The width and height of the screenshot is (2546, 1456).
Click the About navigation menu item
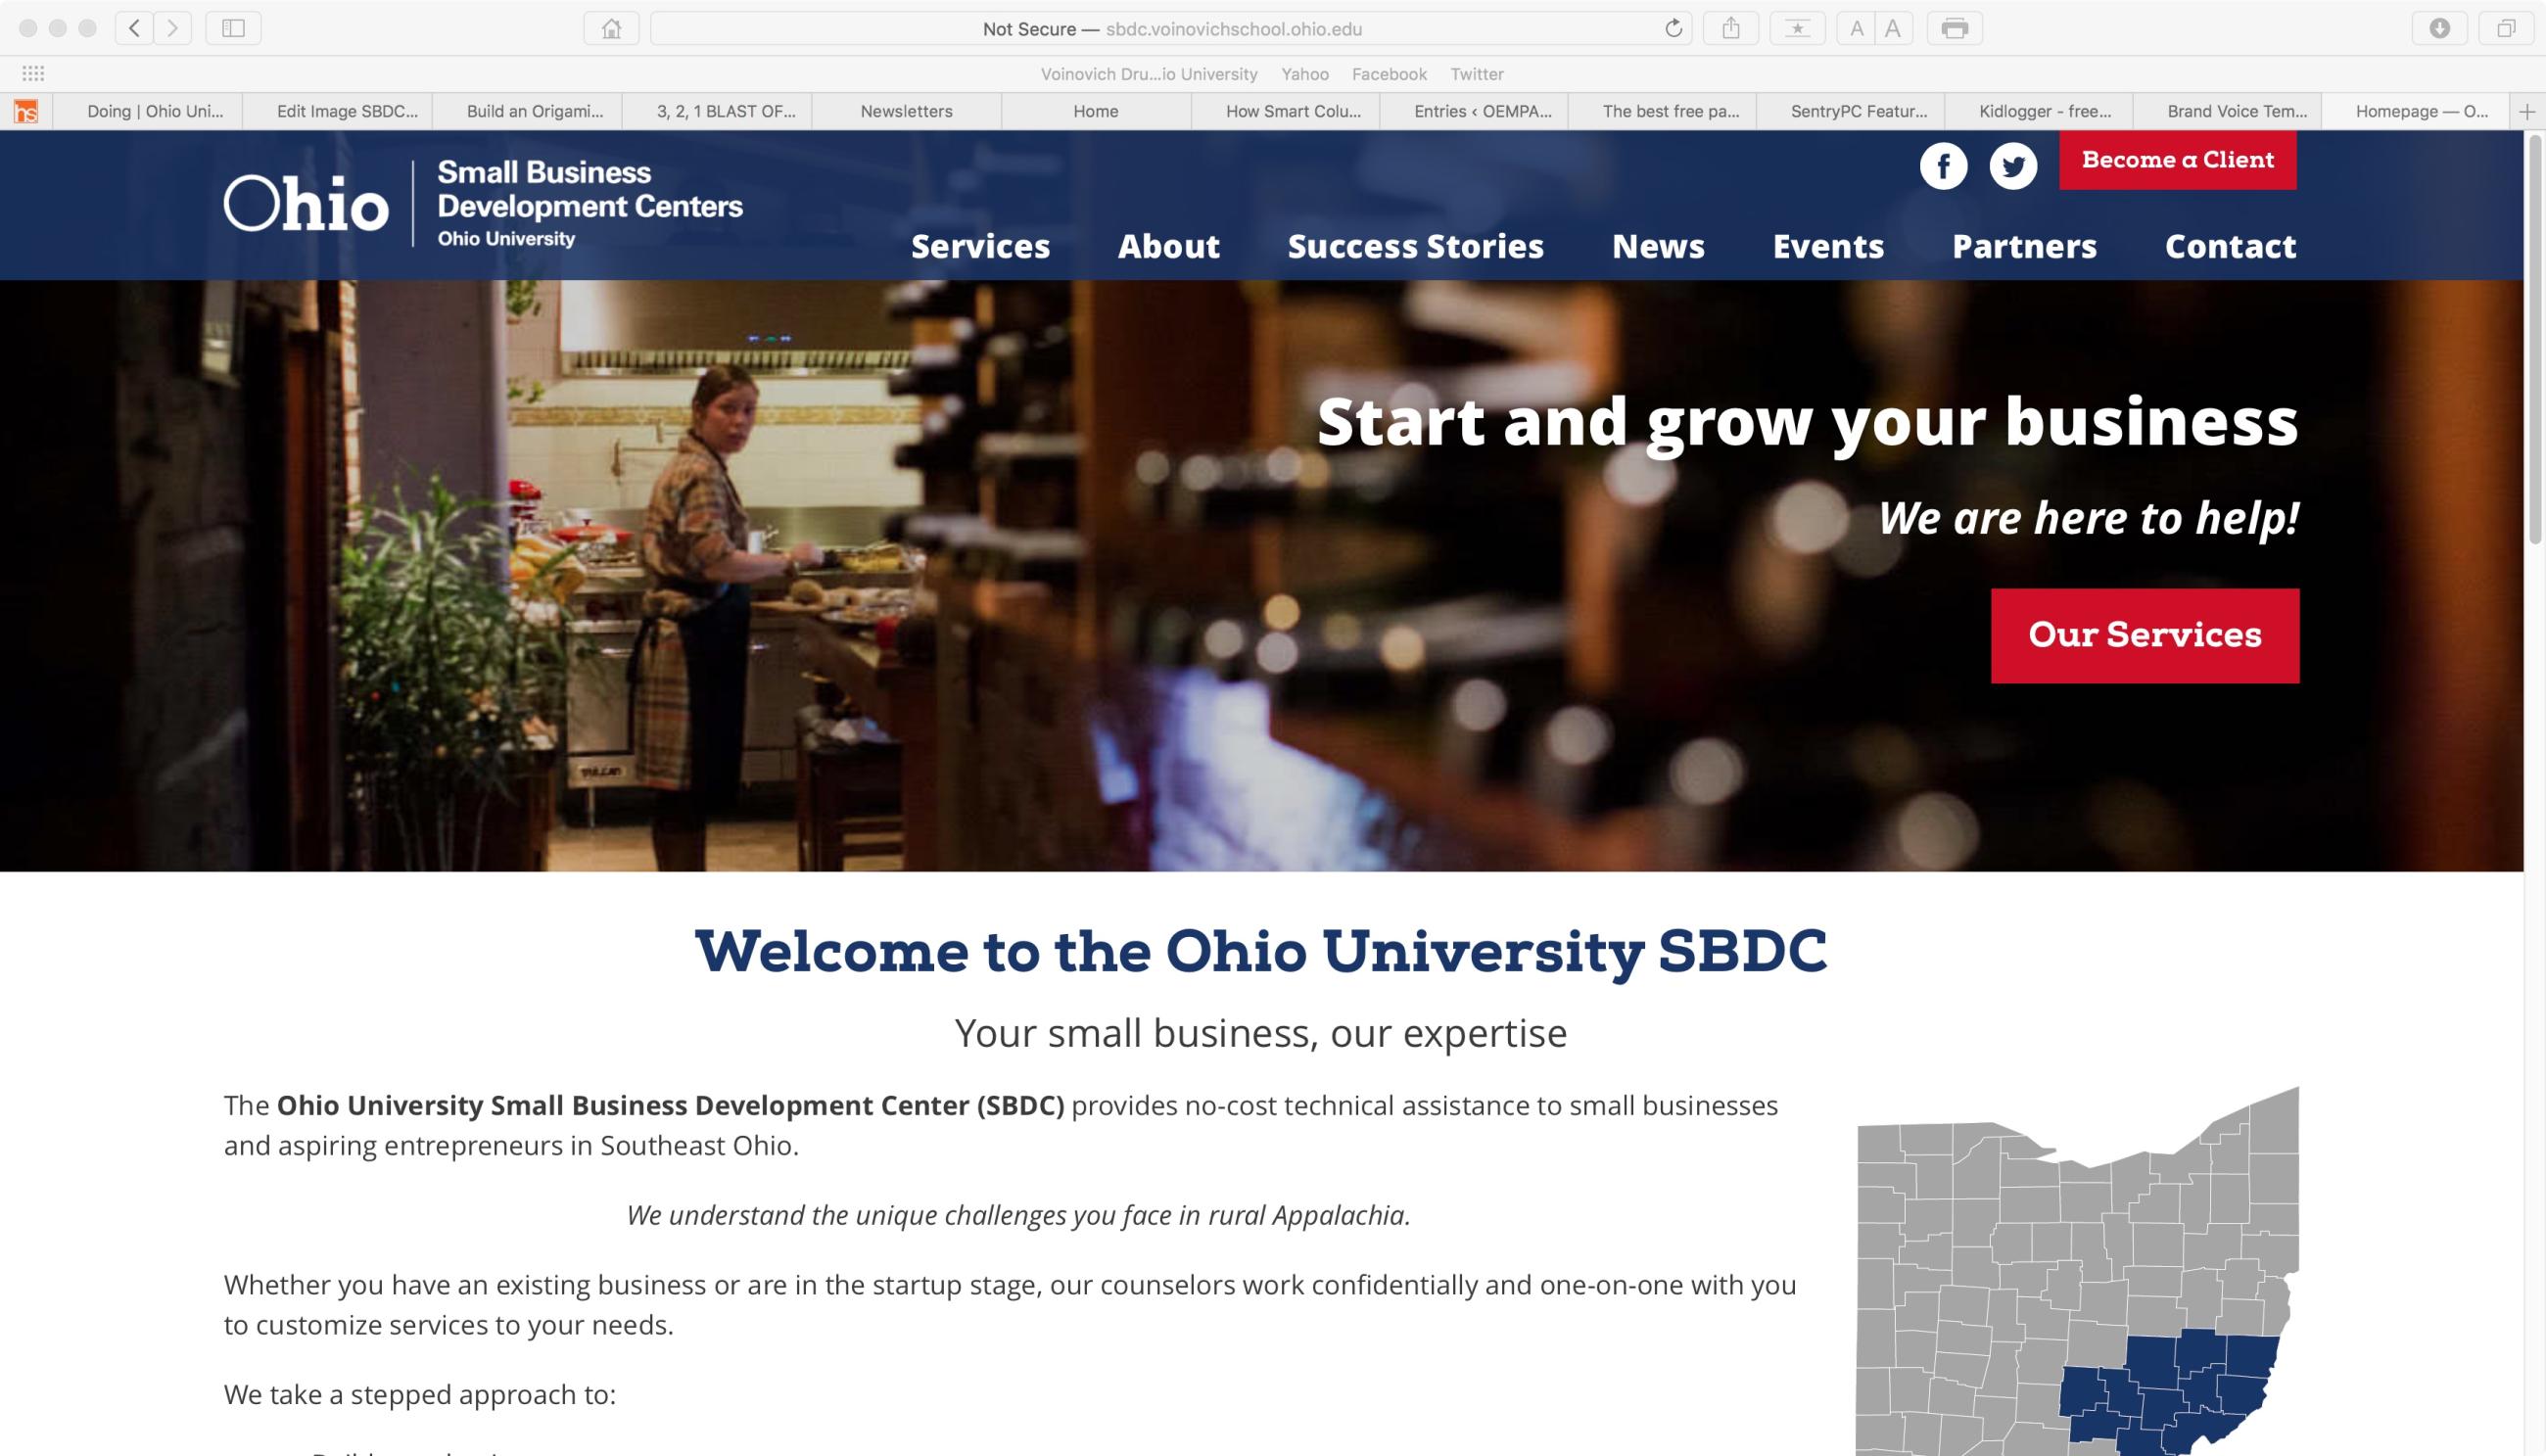coord(1168,247)
